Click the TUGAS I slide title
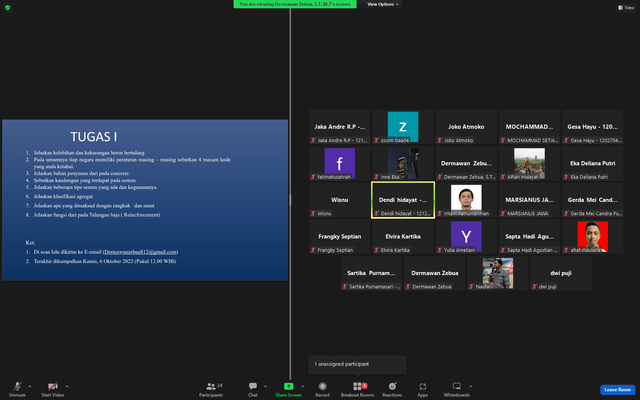Image resolution: width=640 pixels, height=400 pixels. coord(93,137)
